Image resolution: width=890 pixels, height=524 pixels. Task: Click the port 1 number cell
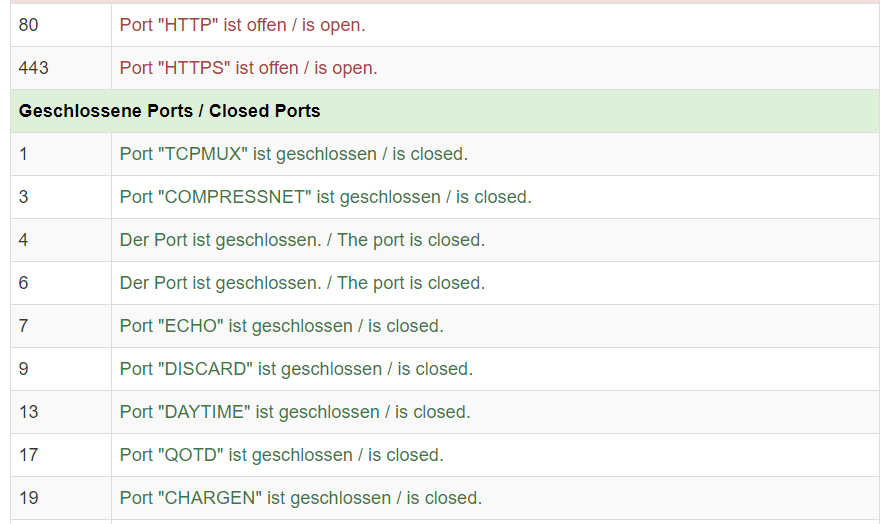coord(61,154)
